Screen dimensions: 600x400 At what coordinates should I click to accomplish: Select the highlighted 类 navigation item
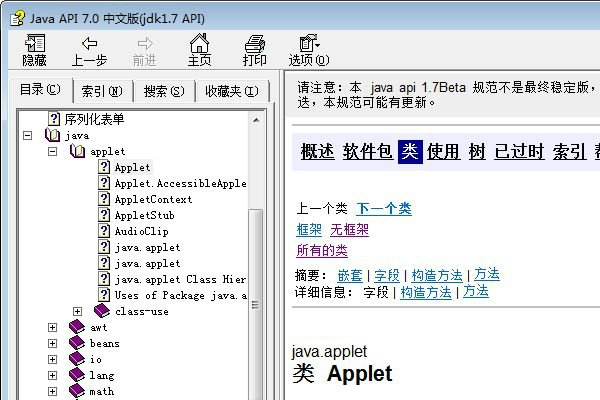[x=410, y=152]
